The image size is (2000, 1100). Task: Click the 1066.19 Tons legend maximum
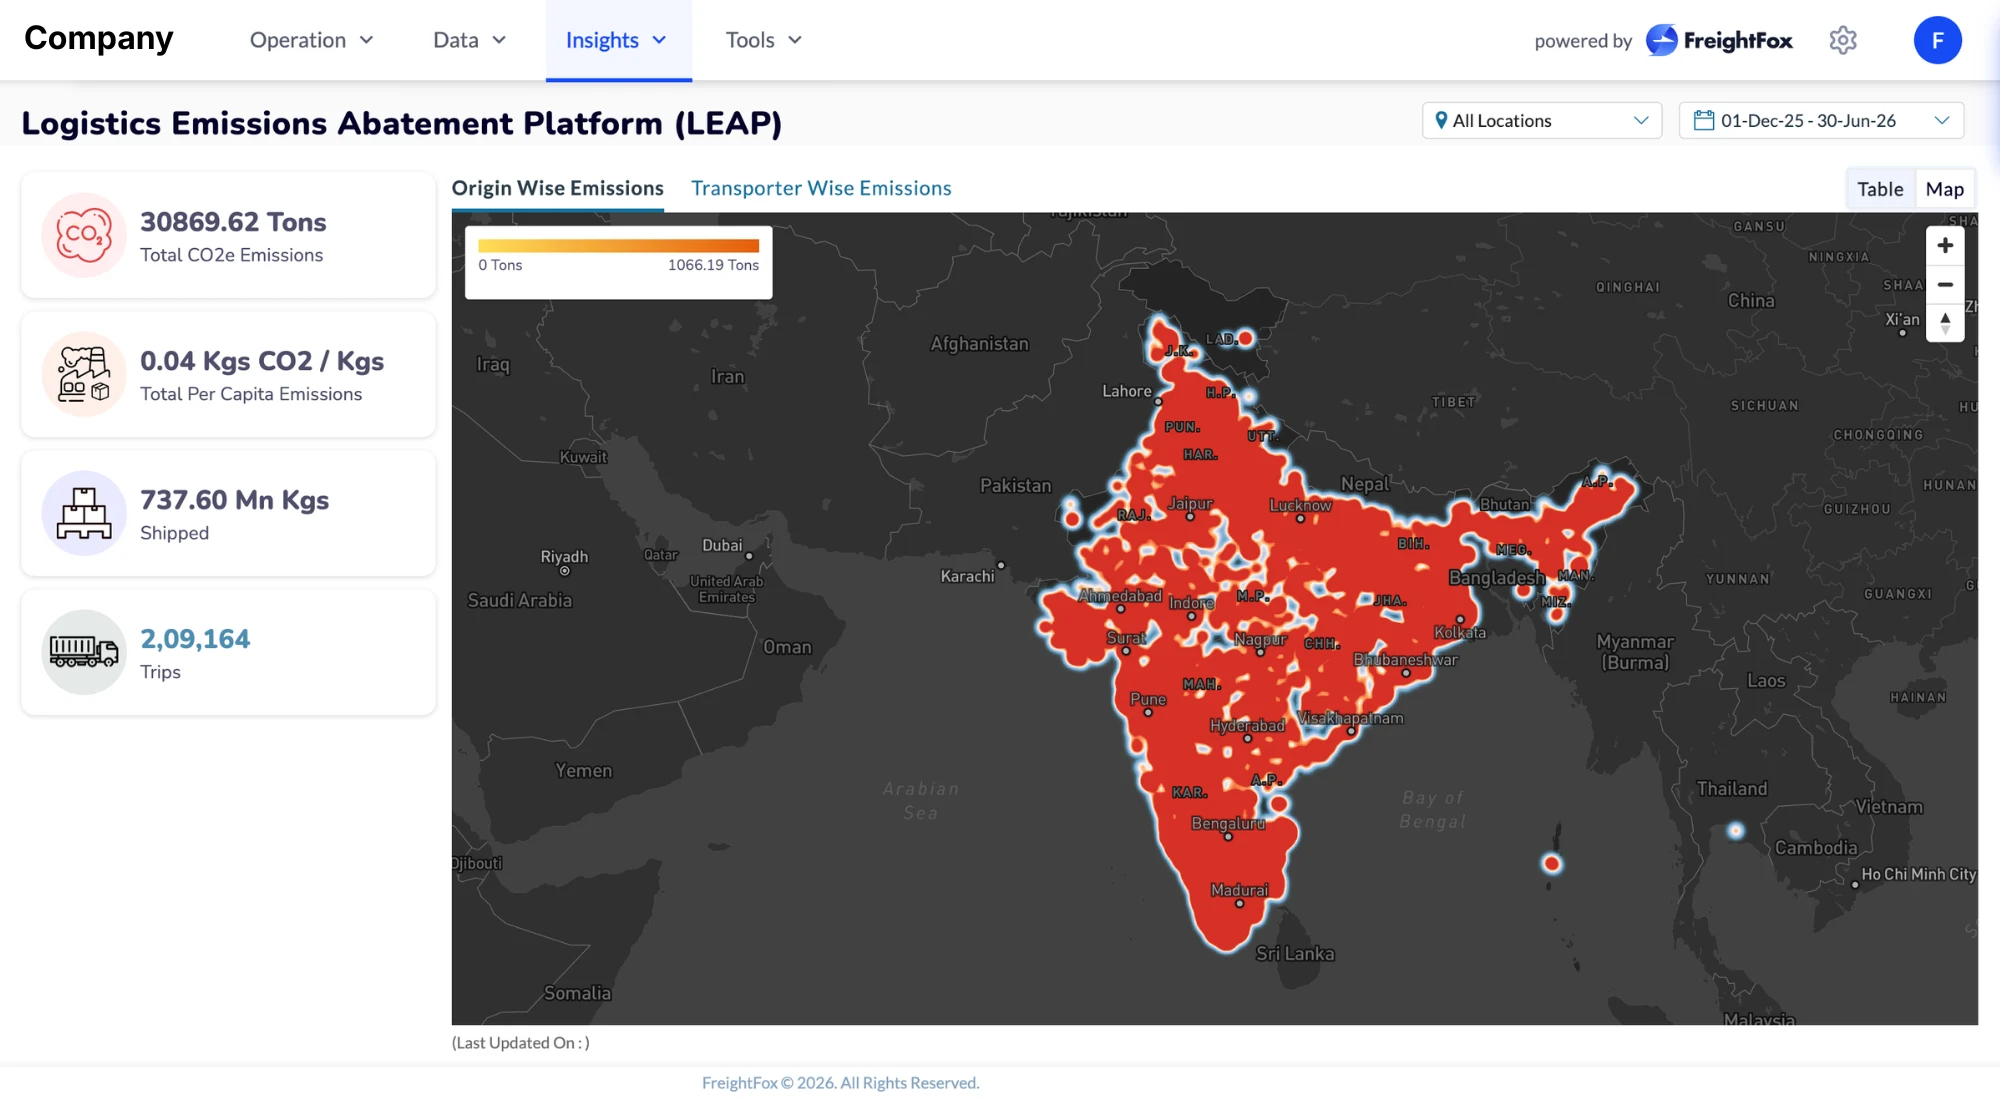coord(713,265)
